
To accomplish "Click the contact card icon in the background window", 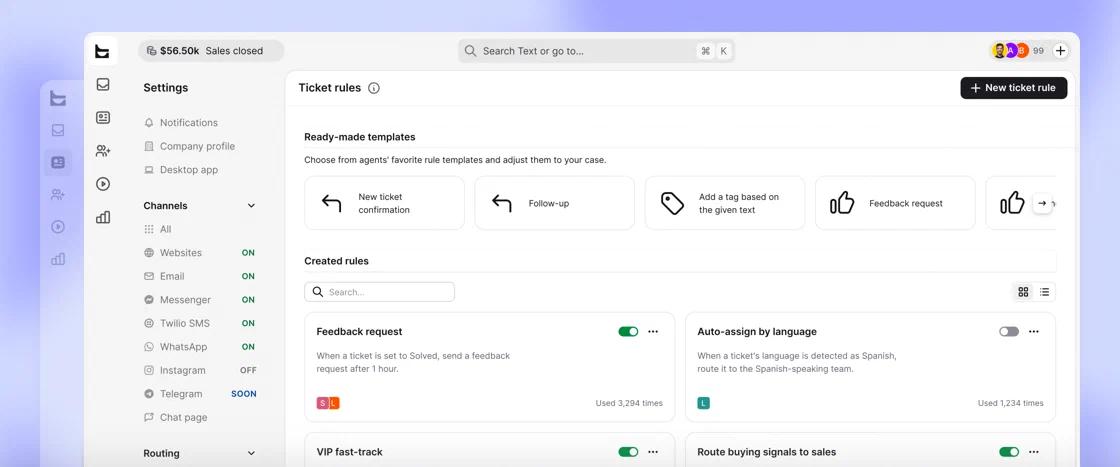I will click(x=58, y=163).
